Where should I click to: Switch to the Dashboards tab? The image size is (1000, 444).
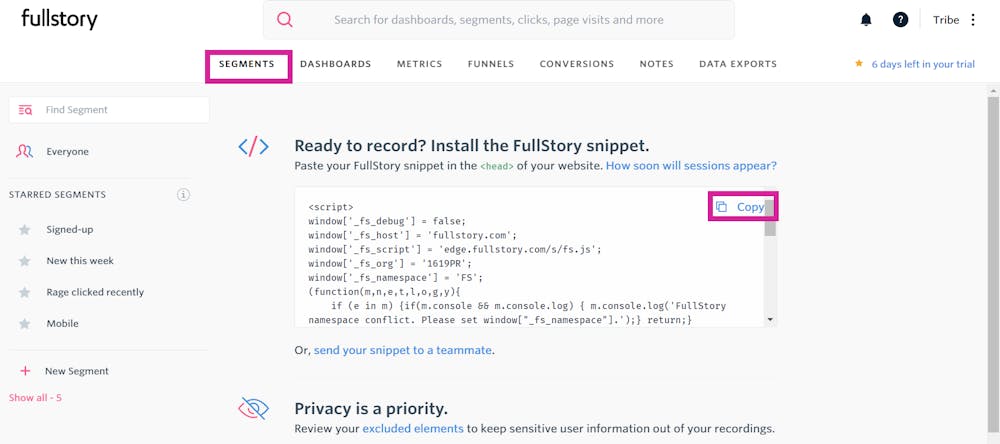pos(335,64)
